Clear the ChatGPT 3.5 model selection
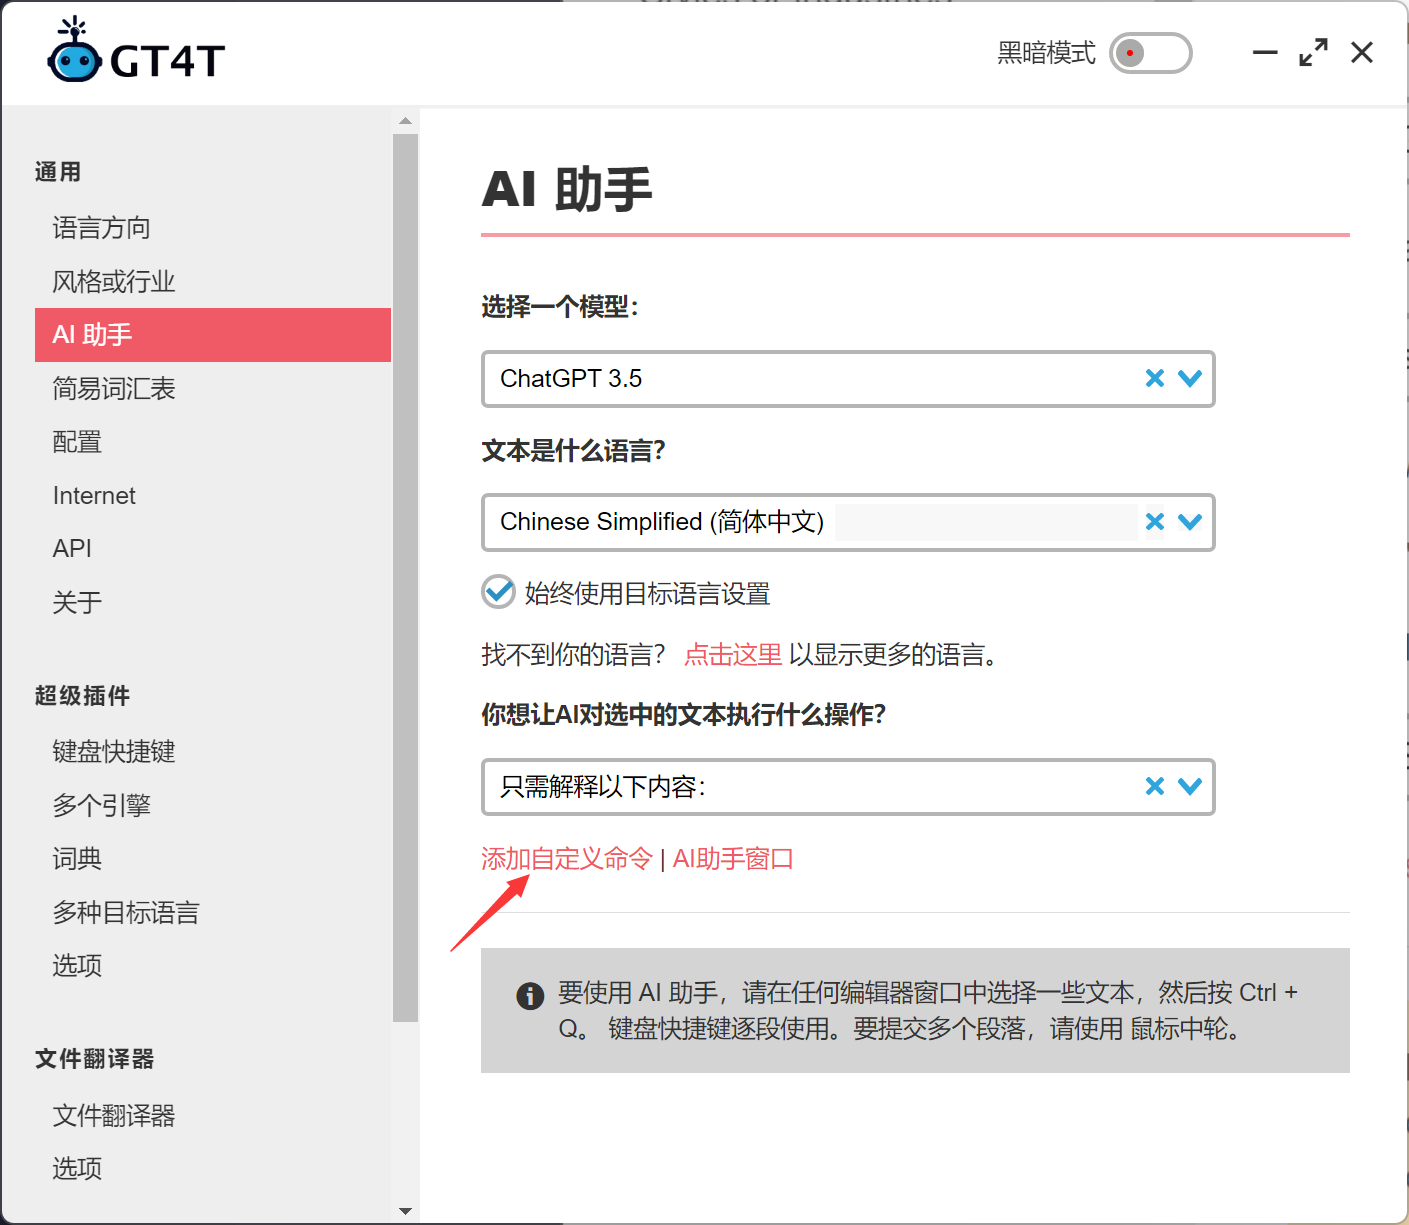 pyautogui.click(x=1155, y=378)
